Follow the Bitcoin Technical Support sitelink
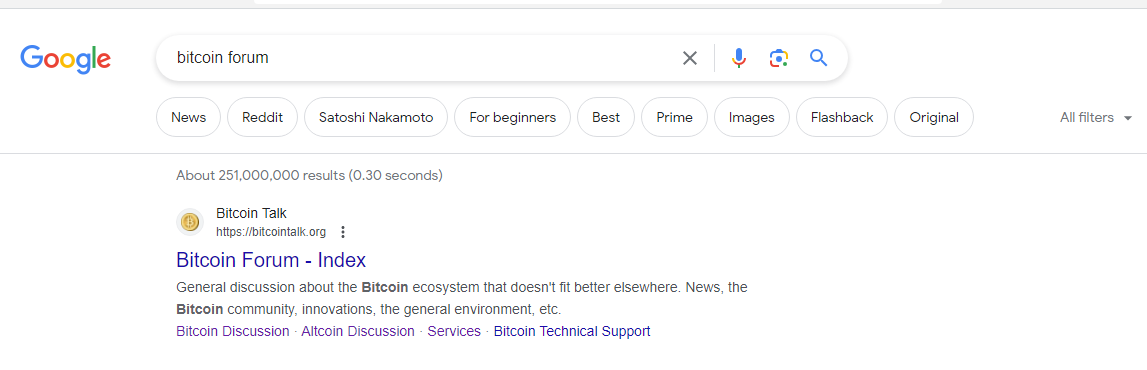The width and height of the screenshot is (1147, 370). (572, 331)
